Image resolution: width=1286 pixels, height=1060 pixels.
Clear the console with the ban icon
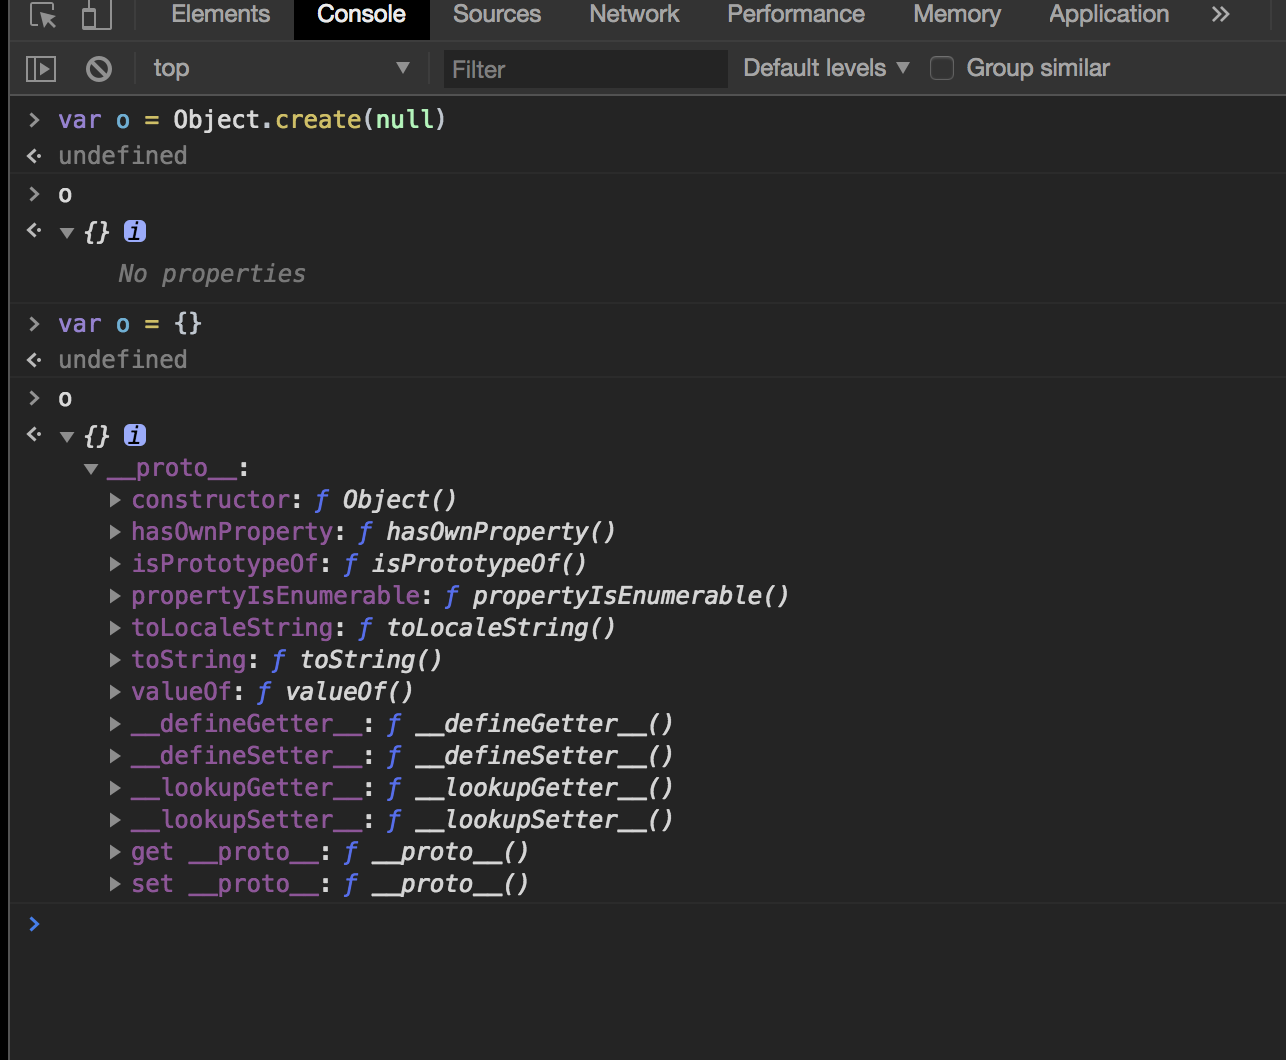98,69
